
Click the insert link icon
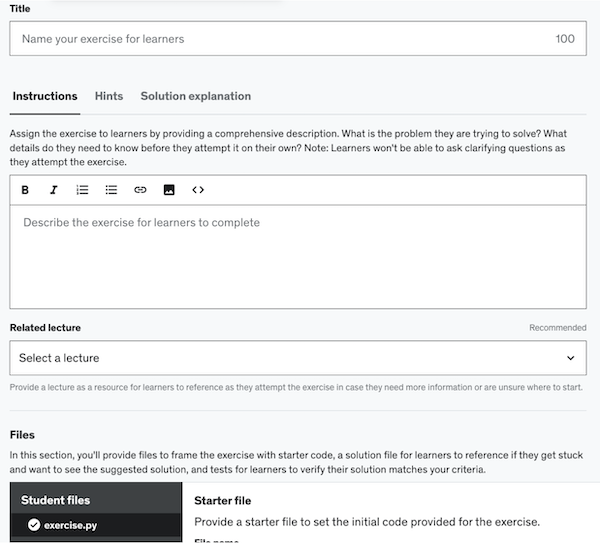point(140,190)
